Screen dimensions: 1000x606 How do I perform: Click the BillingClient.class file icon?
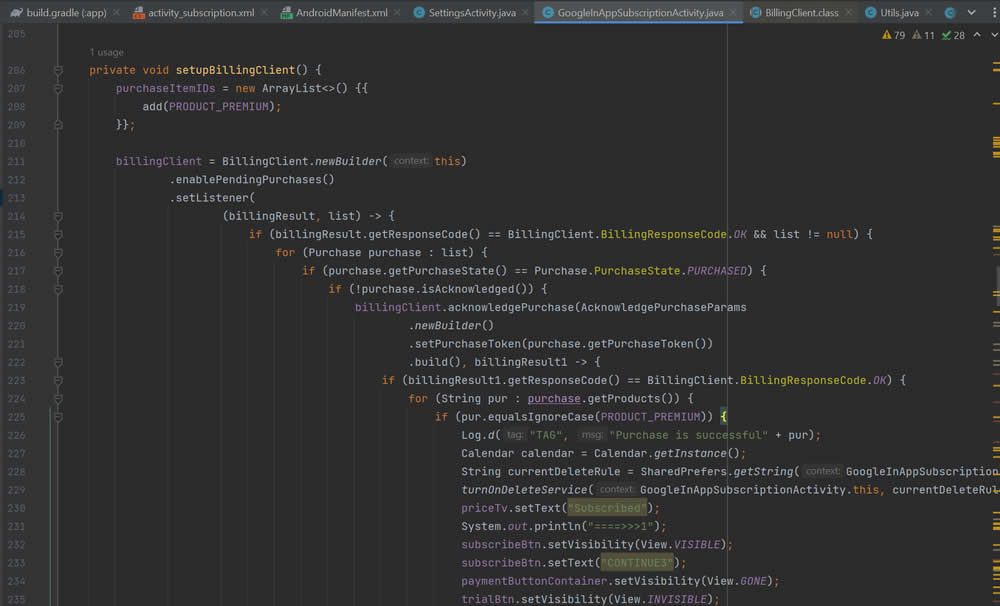755,13
